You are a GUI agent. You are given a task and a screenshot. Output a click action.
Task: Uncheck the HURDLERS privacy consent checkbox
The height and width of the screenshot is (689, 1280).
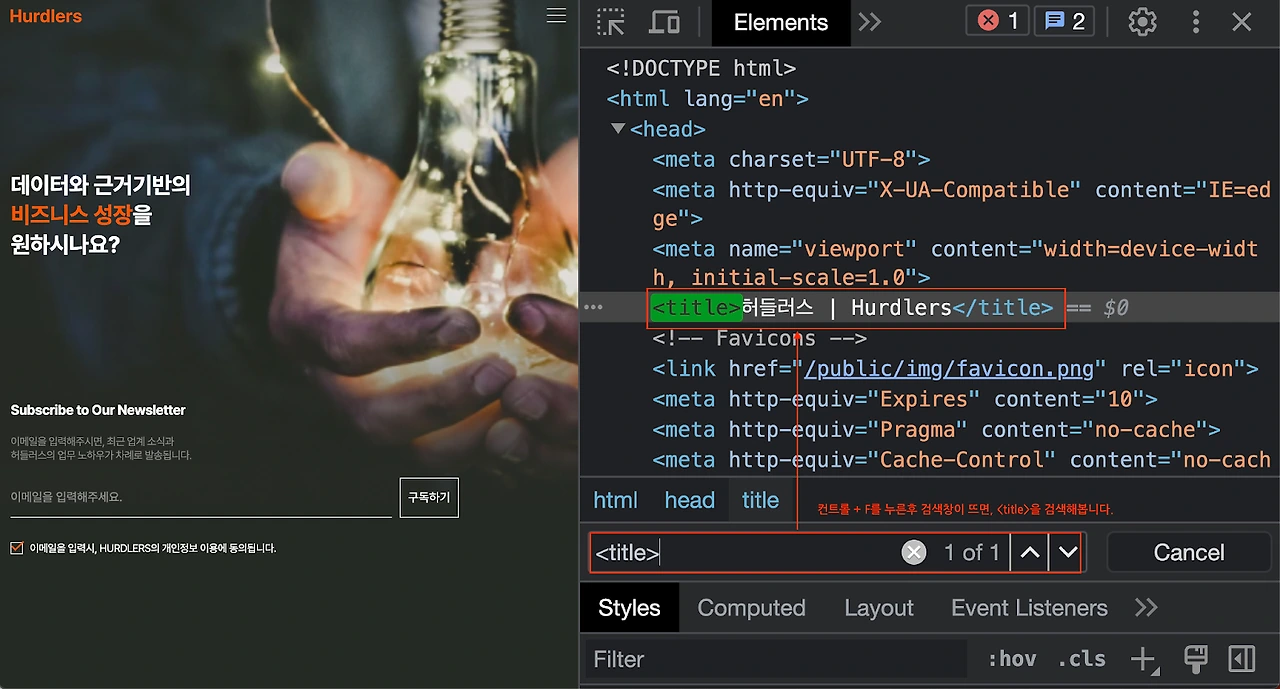tap(16, 548)
